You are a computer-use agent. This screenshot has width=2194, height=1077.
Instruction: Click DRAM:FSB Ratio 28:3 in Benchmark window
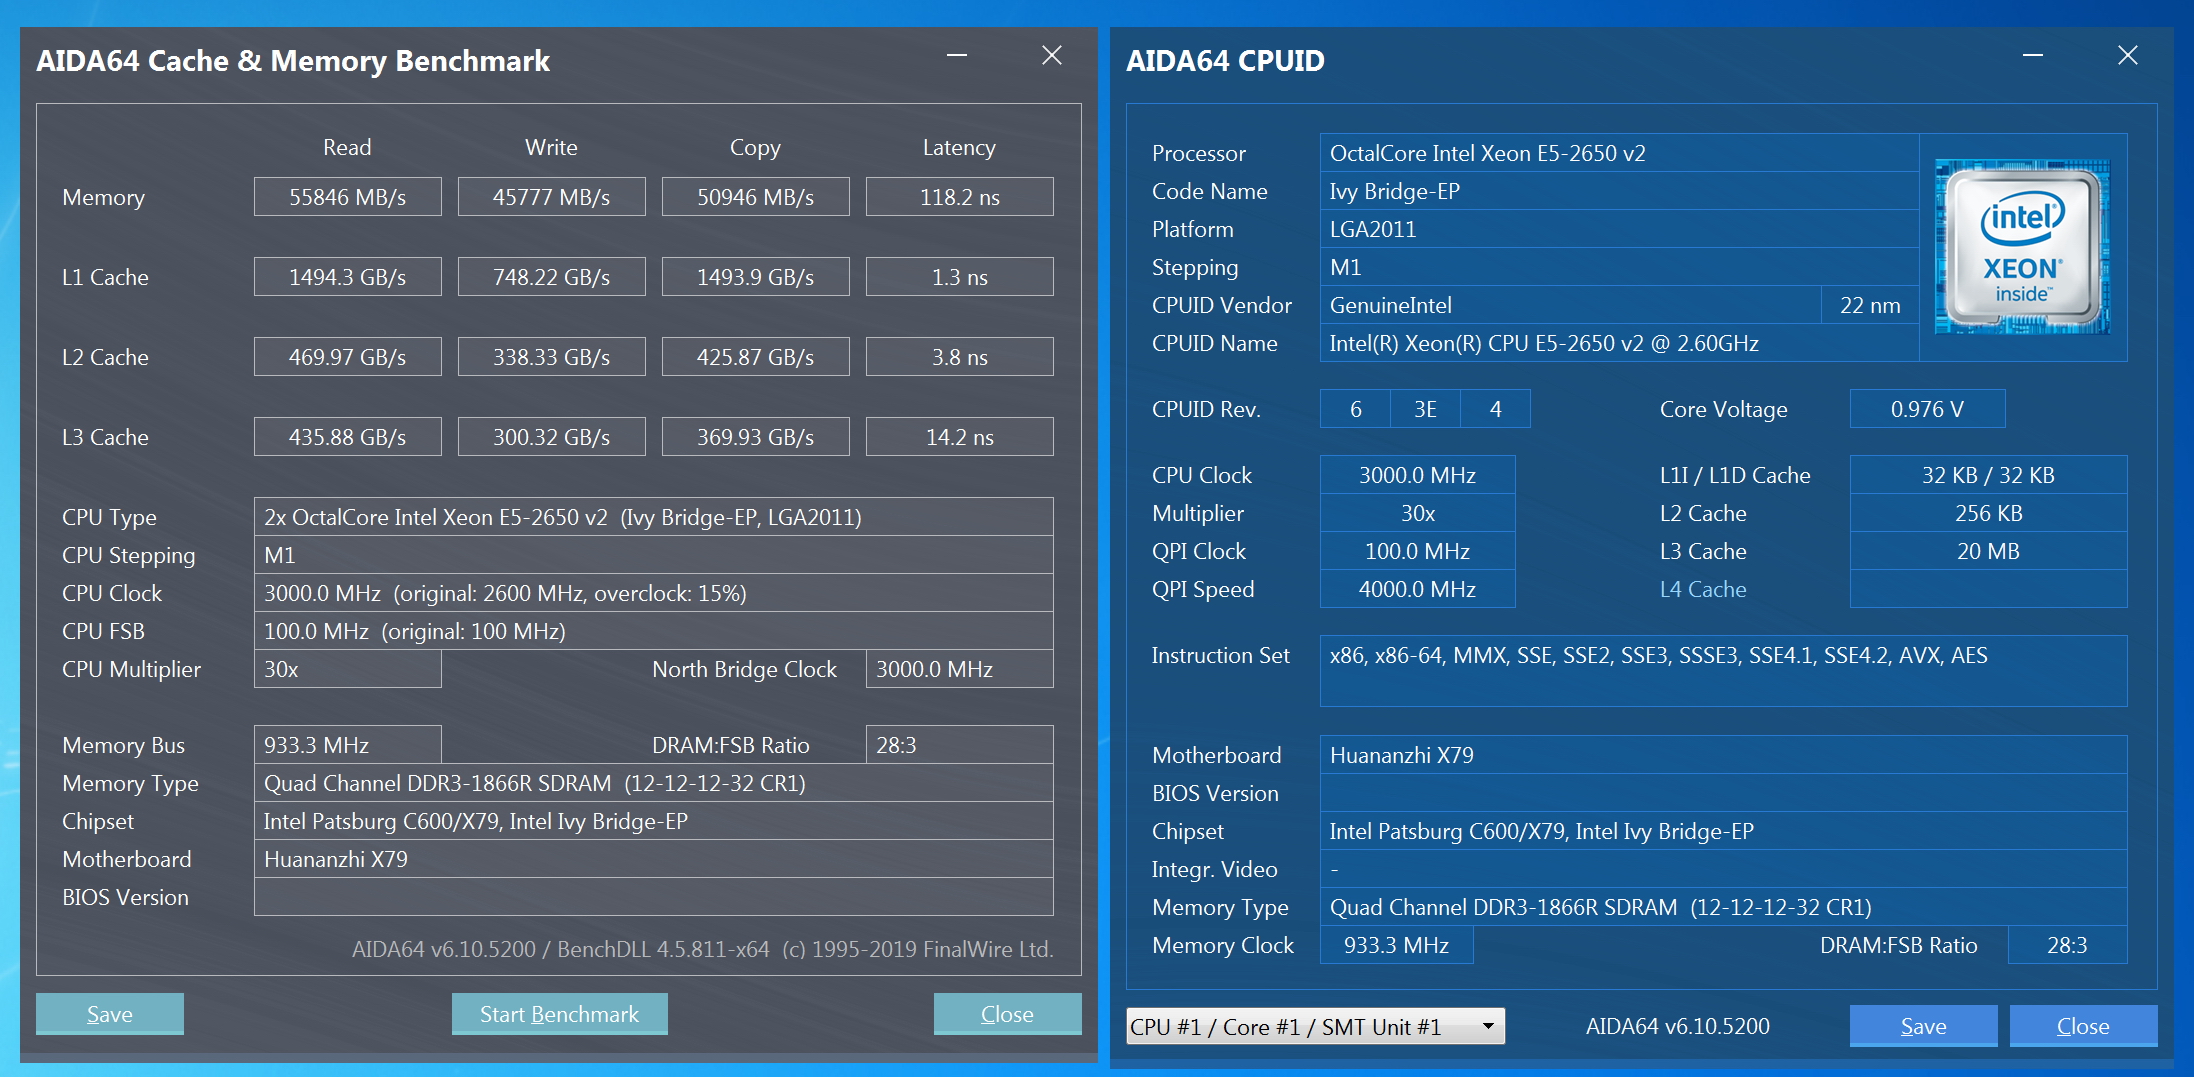(960, 745)
